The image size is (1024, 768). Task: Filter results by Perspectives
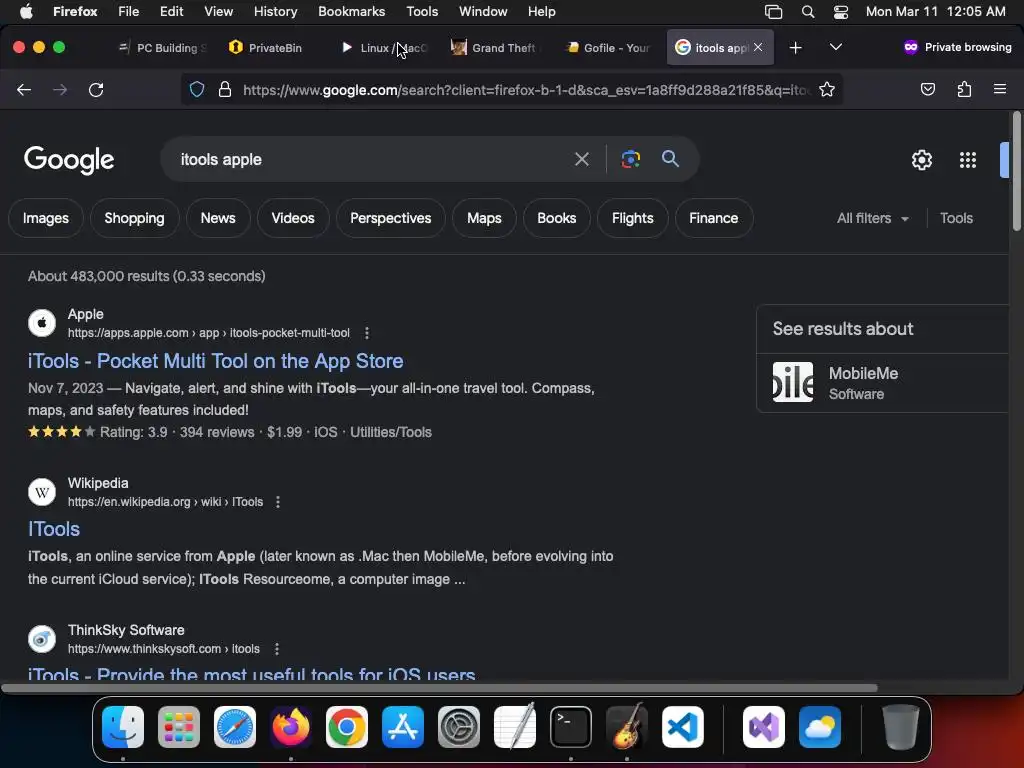point(391,219)
